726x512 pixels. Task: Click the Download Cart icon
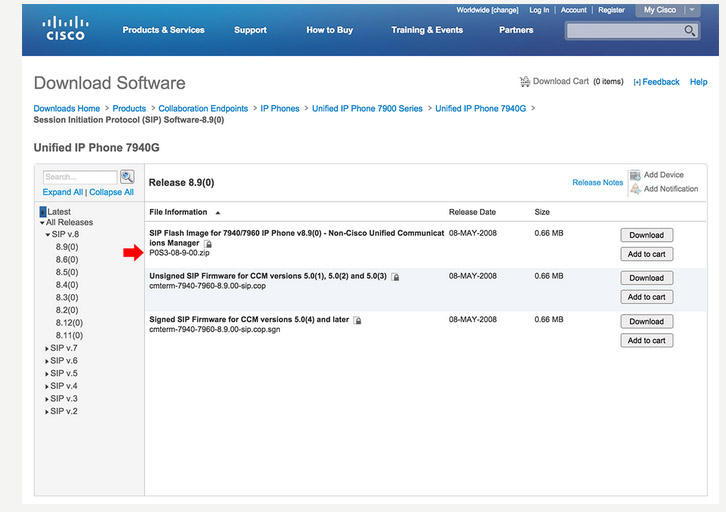(525, 81)
